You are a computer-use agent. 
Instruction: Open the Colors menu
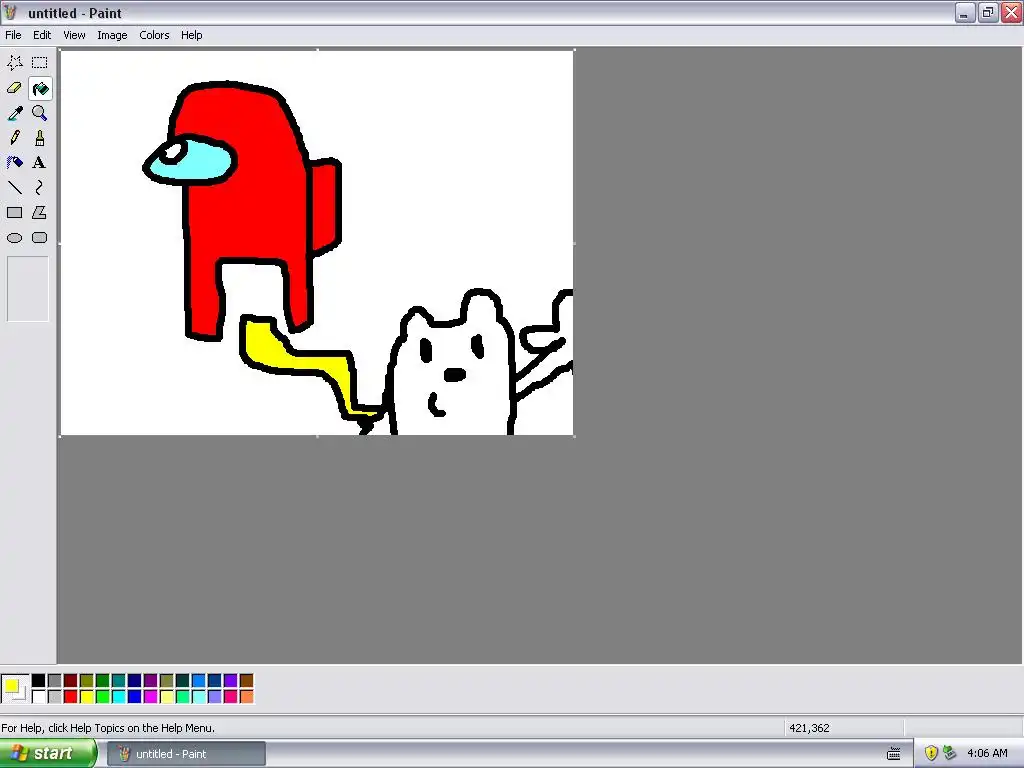coord(154,35)
